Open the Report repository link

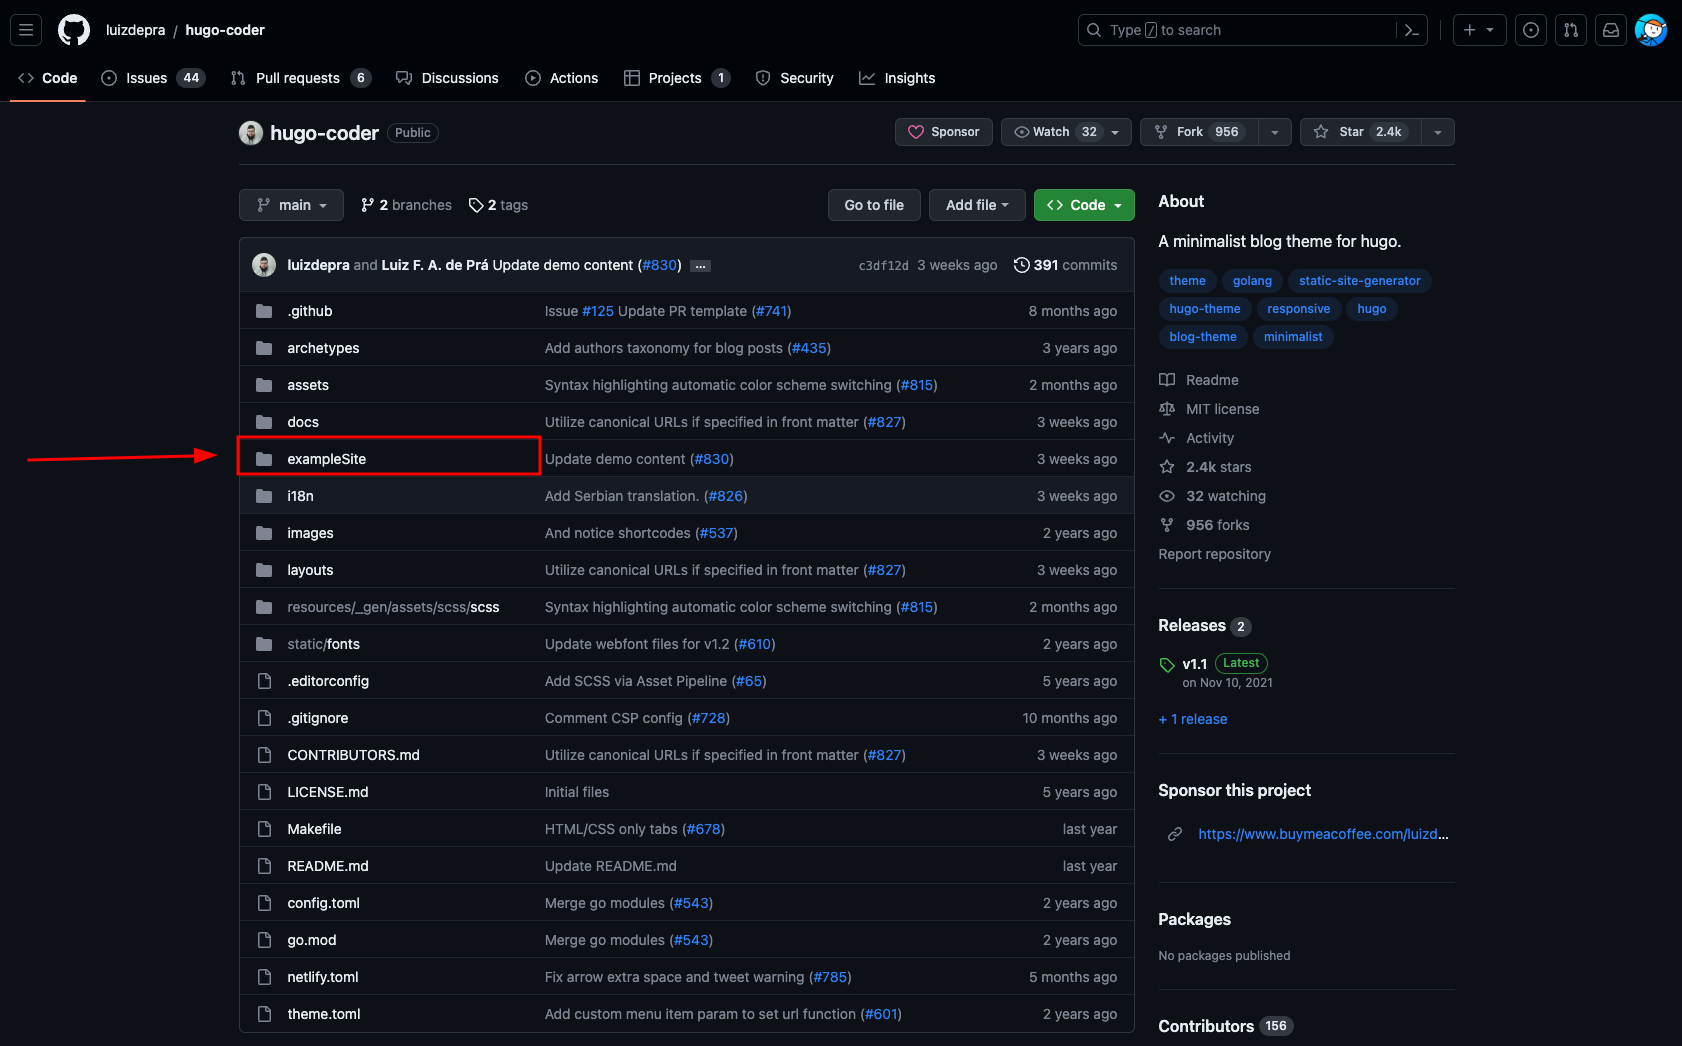1214,554
